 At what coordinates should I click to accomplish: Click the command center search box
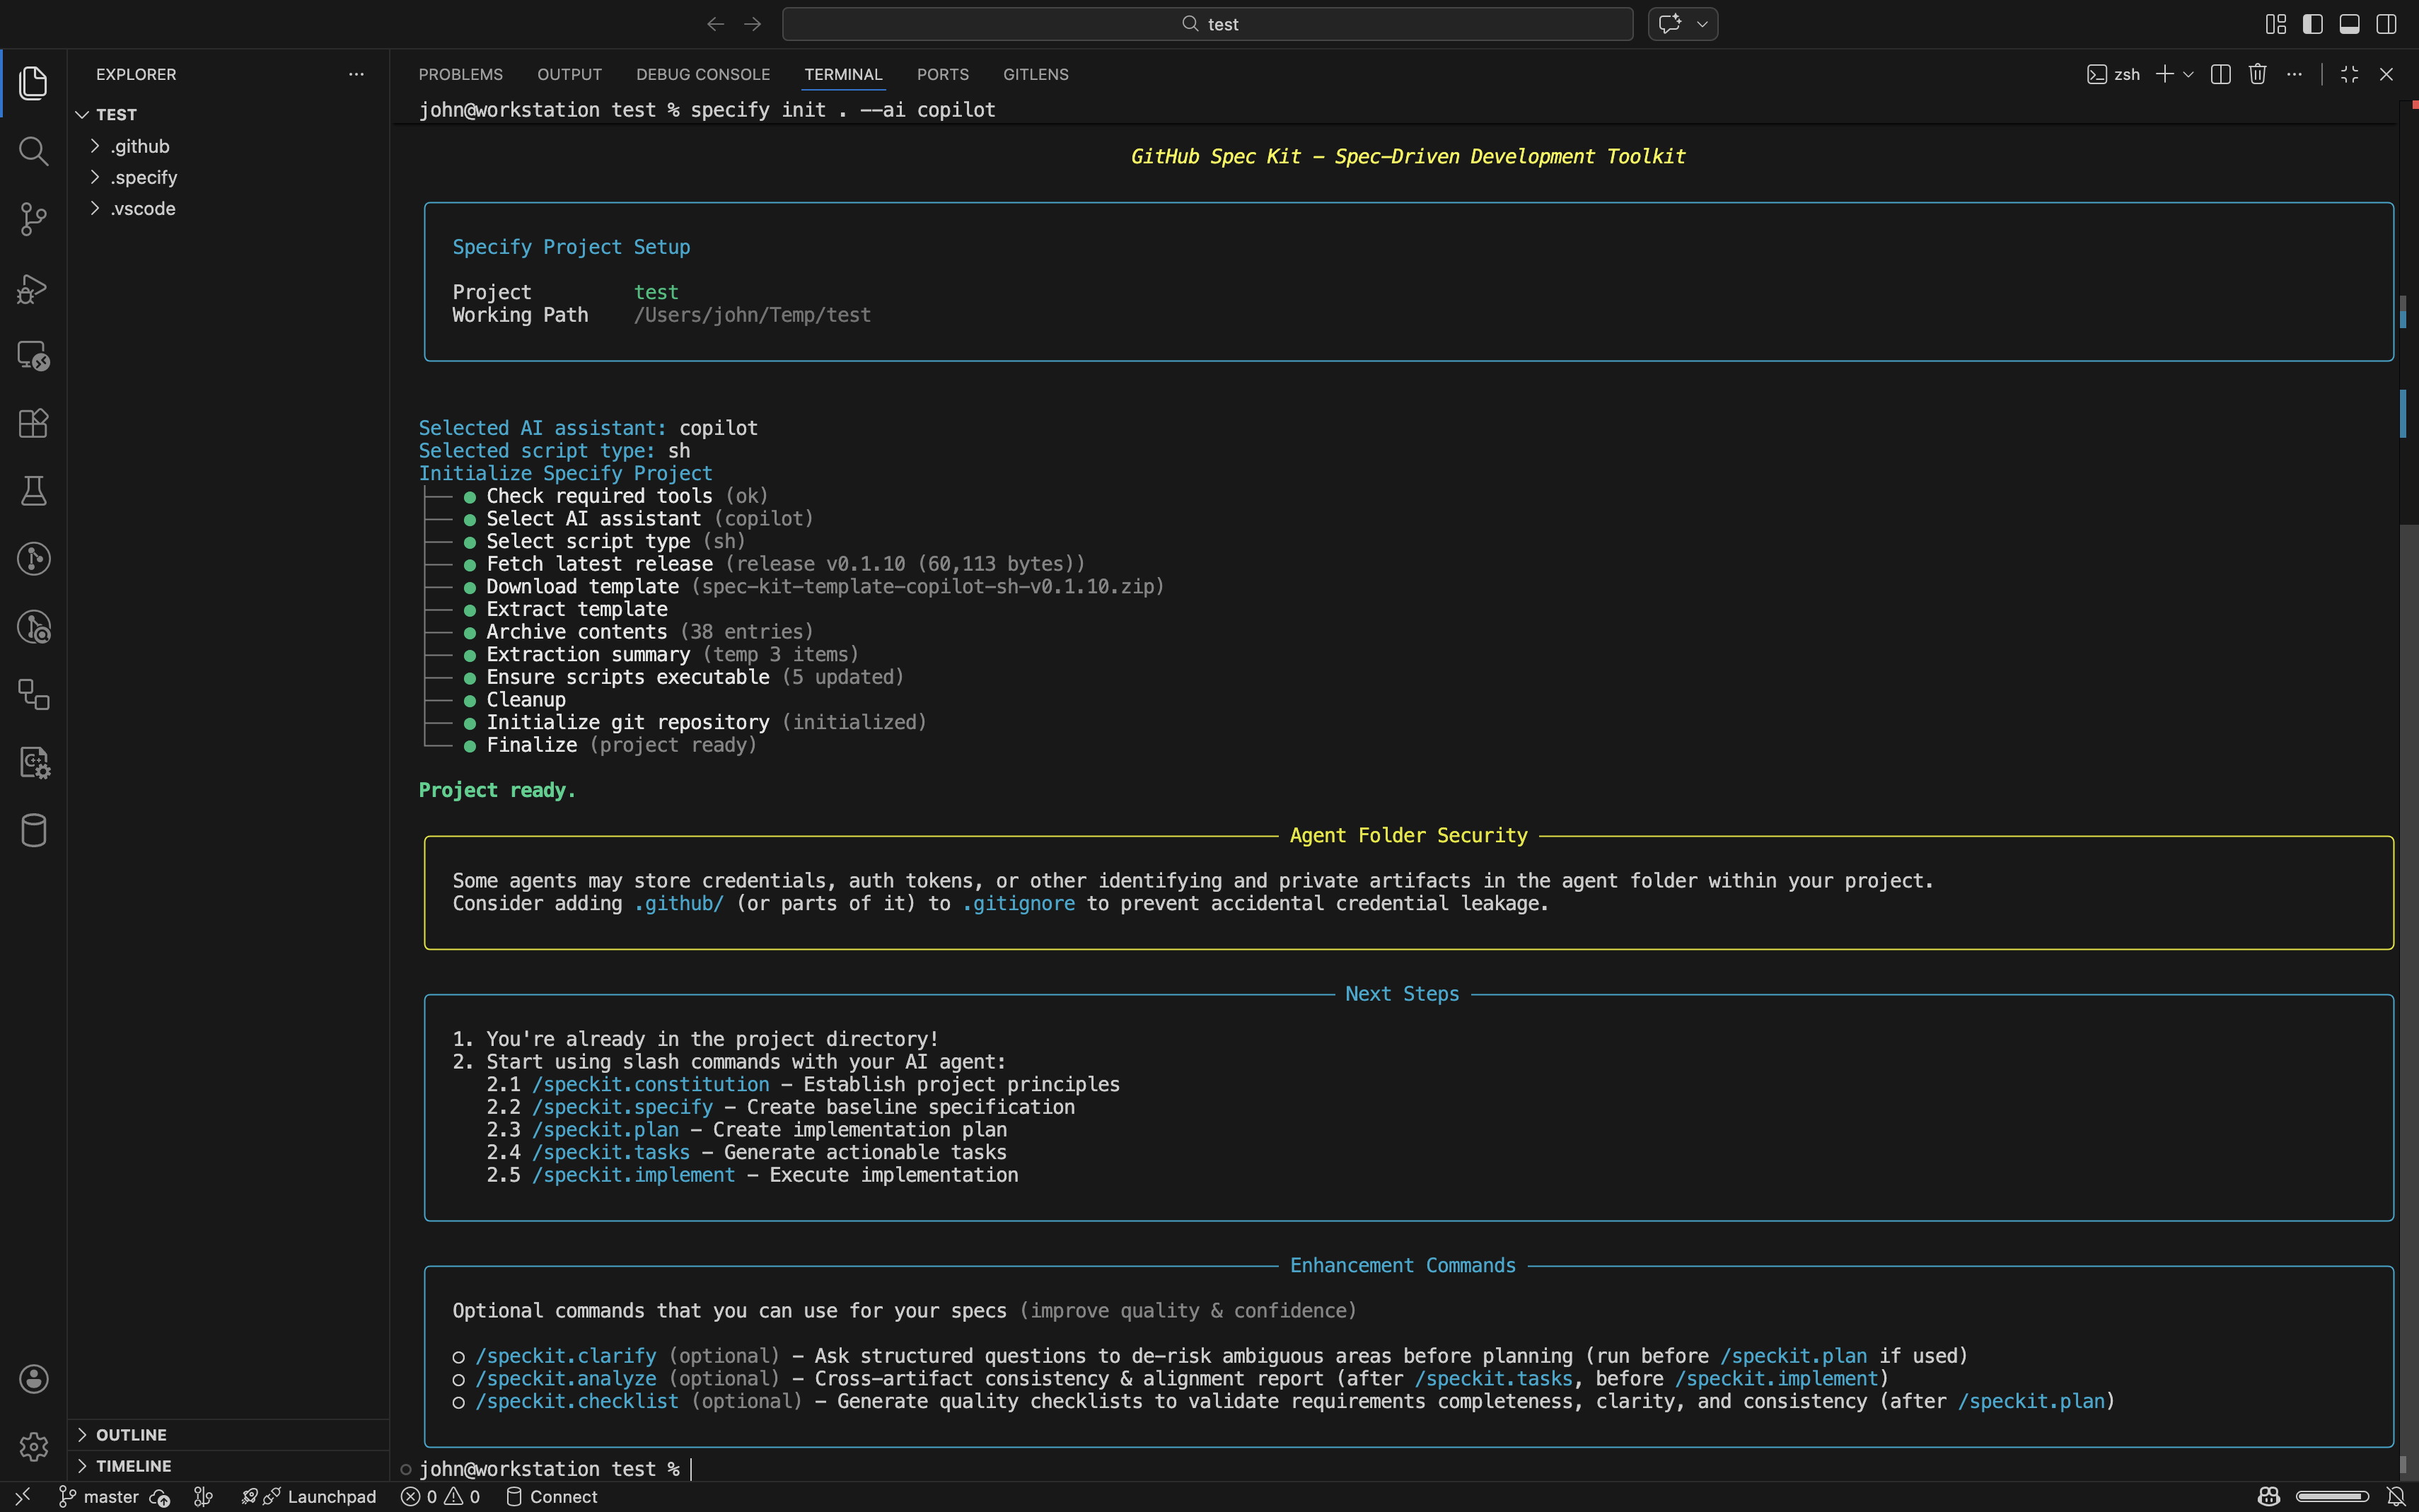coord(1207,24)
